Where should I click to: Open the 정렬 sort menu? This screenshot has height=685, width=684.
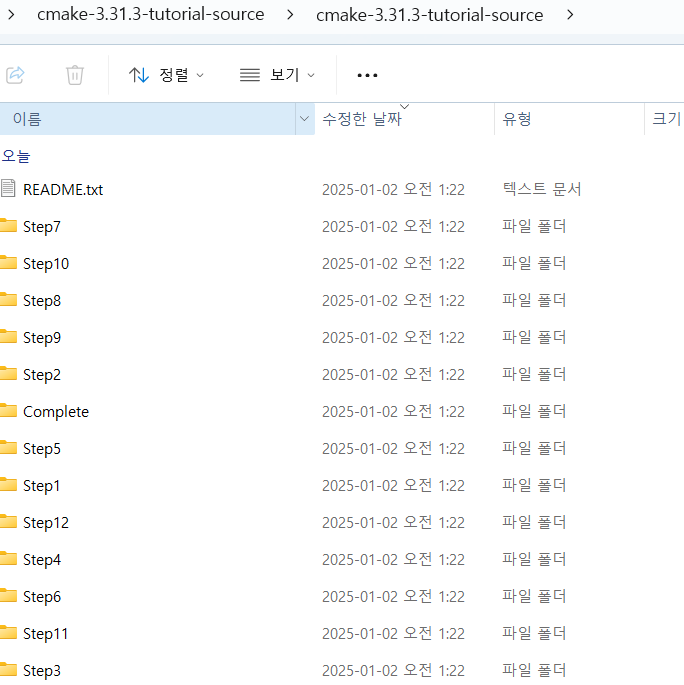(x=166, y=75)
